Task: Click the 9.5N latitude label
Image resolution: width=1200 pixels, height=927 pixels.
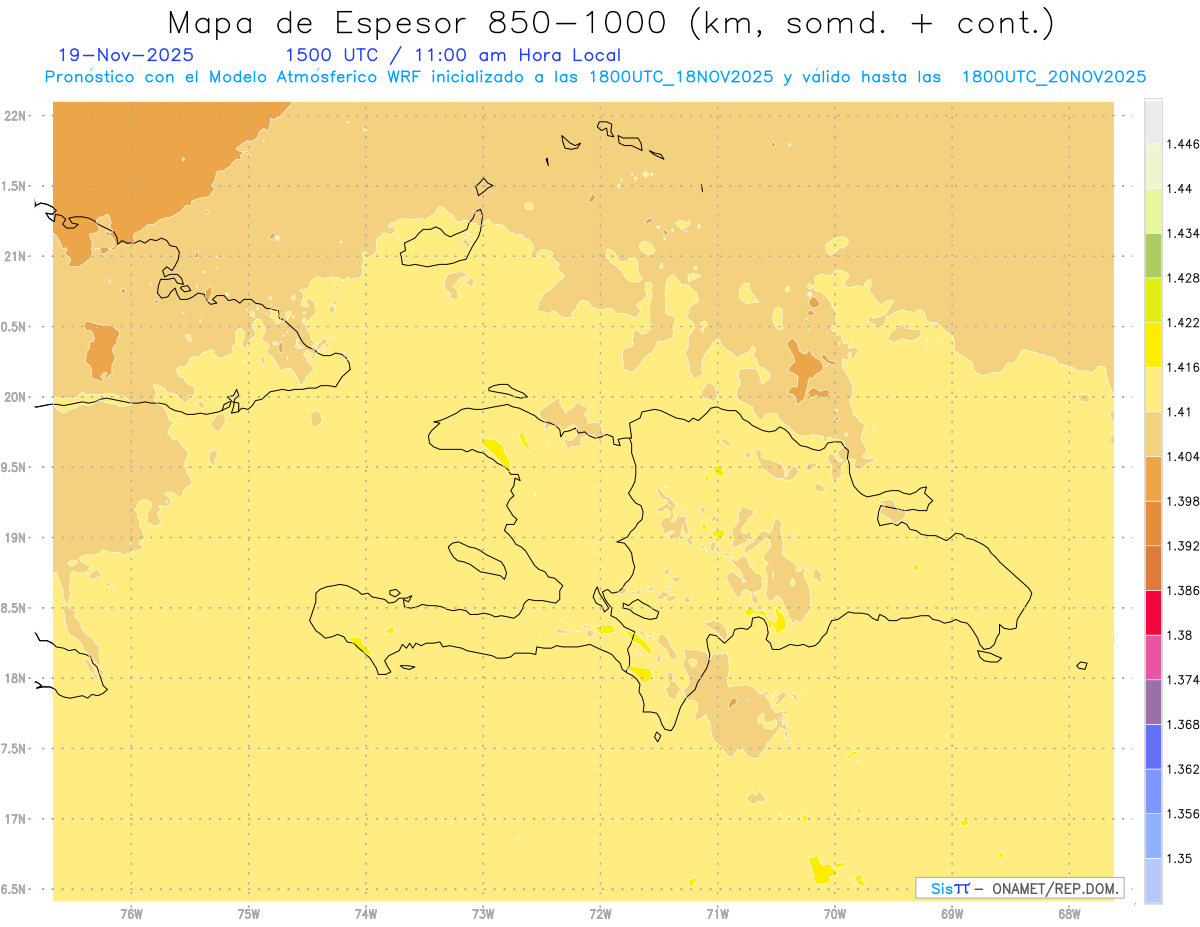Action: pyautogui.click(x=14, y=467)
